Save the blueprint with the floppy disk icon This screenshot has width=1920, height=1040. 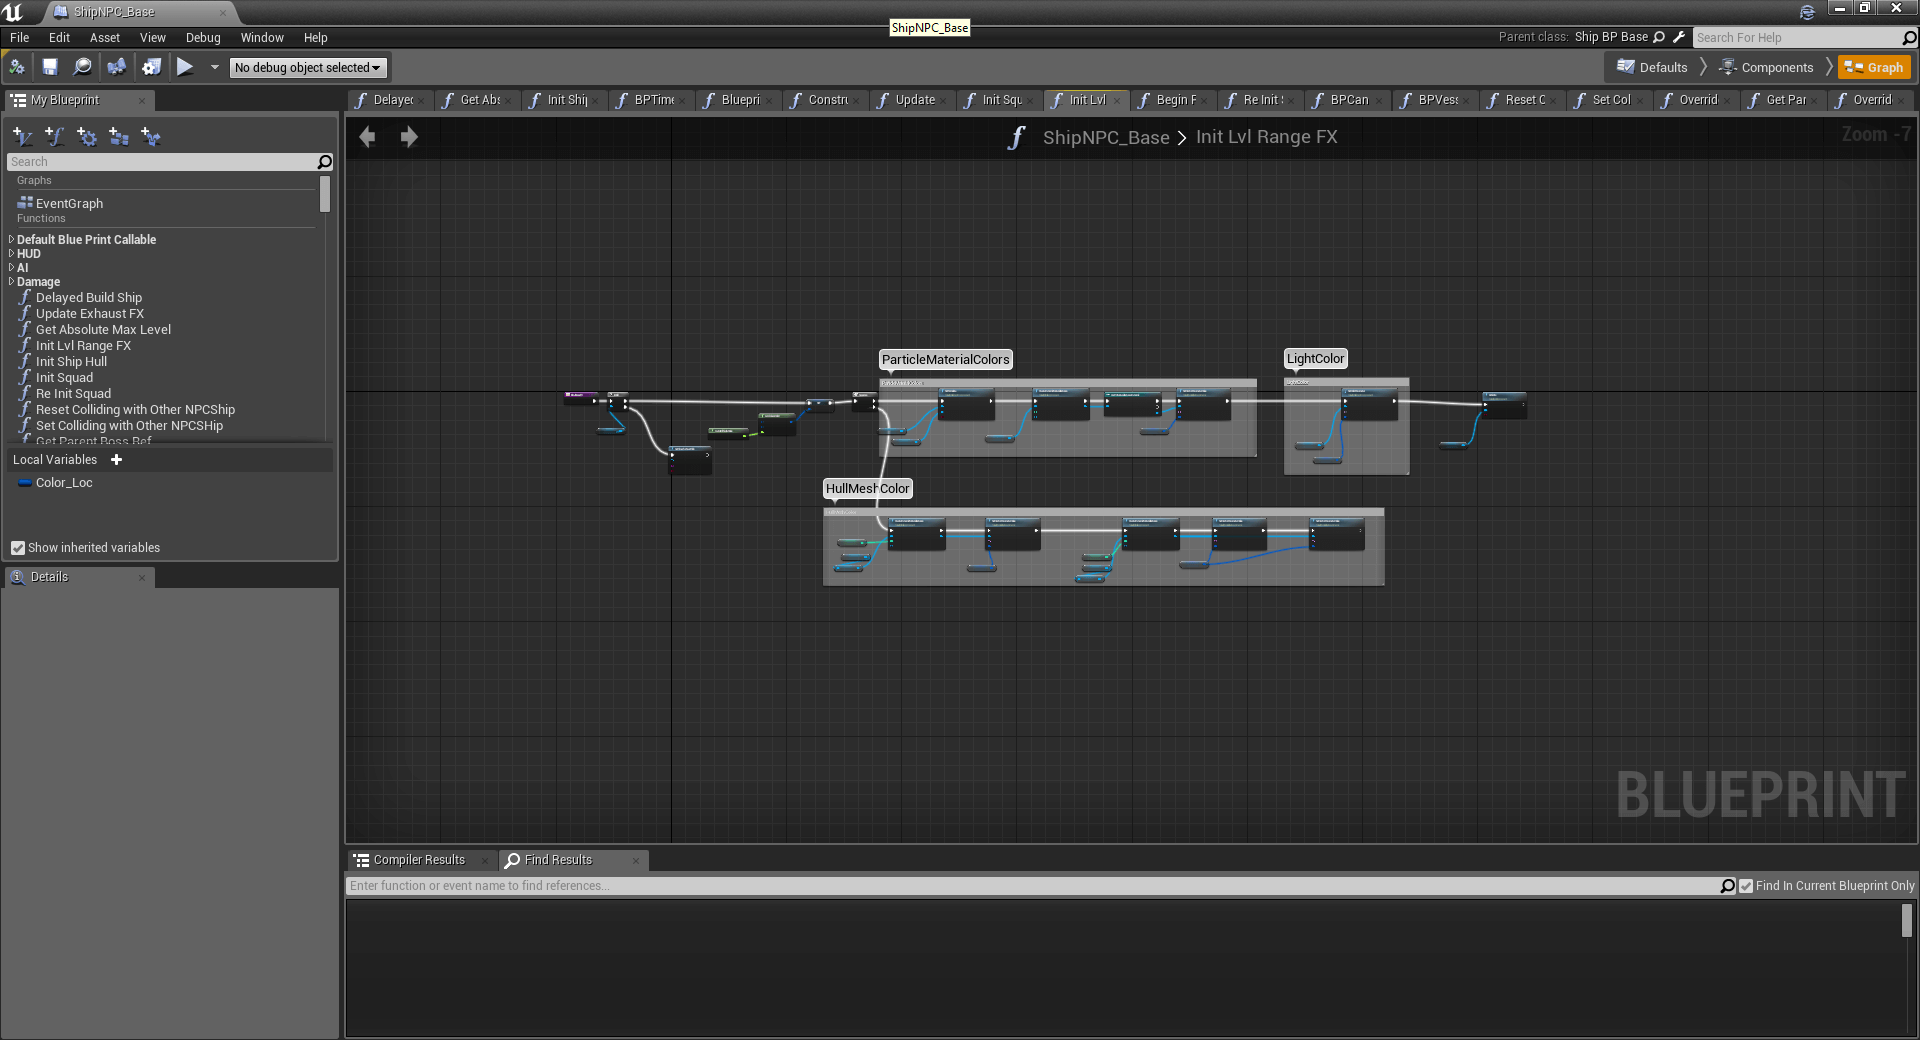pyautogui.click(x=49, y=67)
